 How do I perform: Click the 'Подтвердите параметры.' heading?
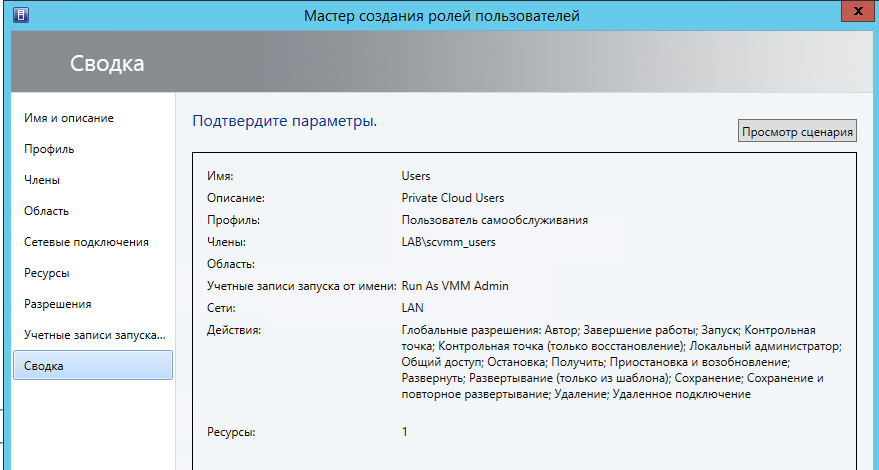284,122
